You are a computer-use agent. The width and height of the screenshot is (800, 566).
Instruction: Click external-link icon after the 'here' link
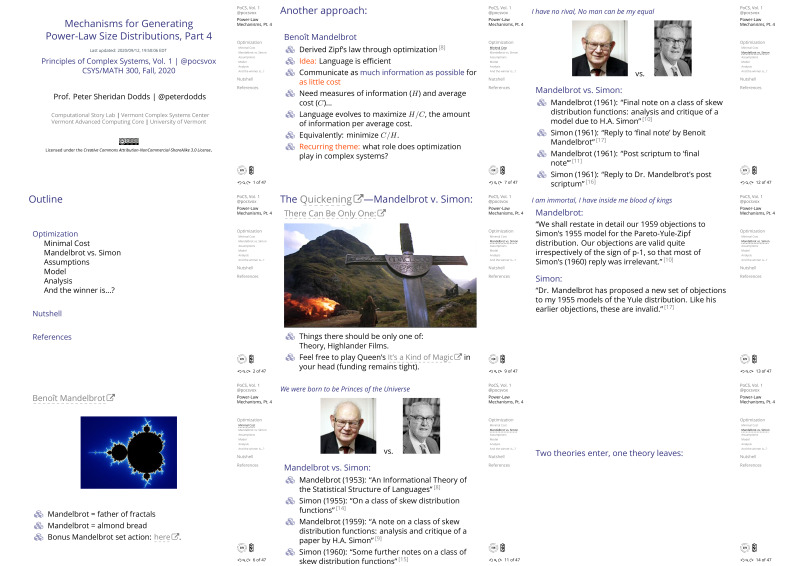[x=187, y=537]
